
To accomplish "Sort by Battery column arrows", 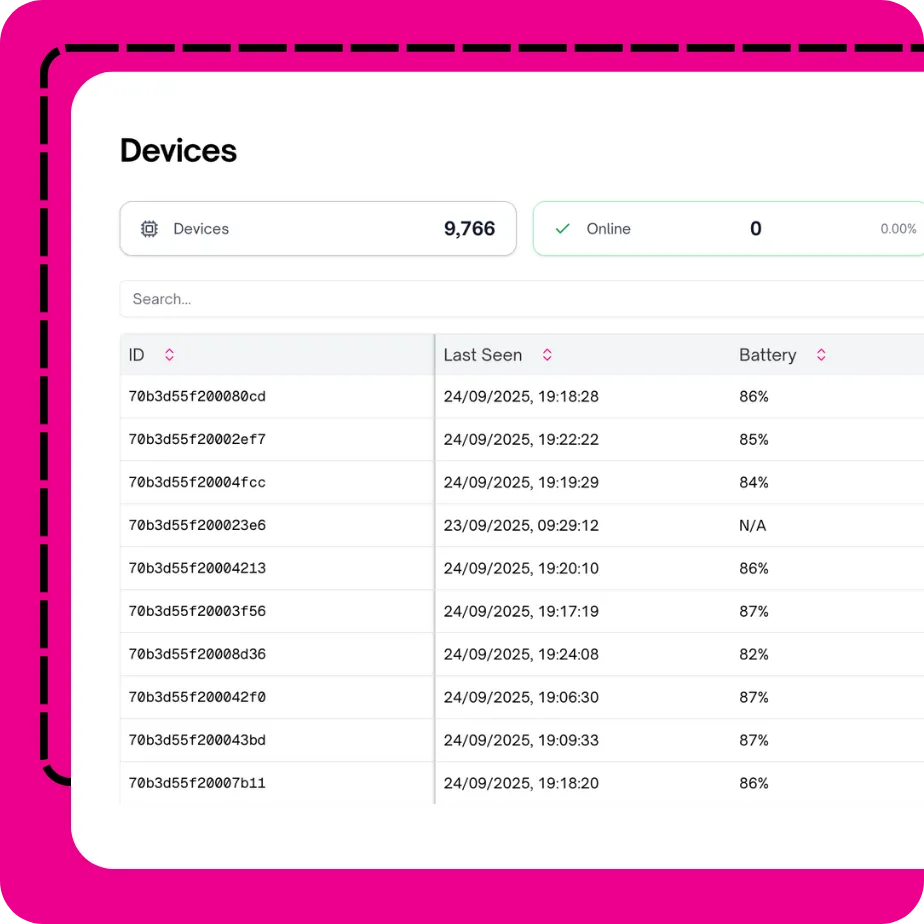I will click(x=821, y=355).
